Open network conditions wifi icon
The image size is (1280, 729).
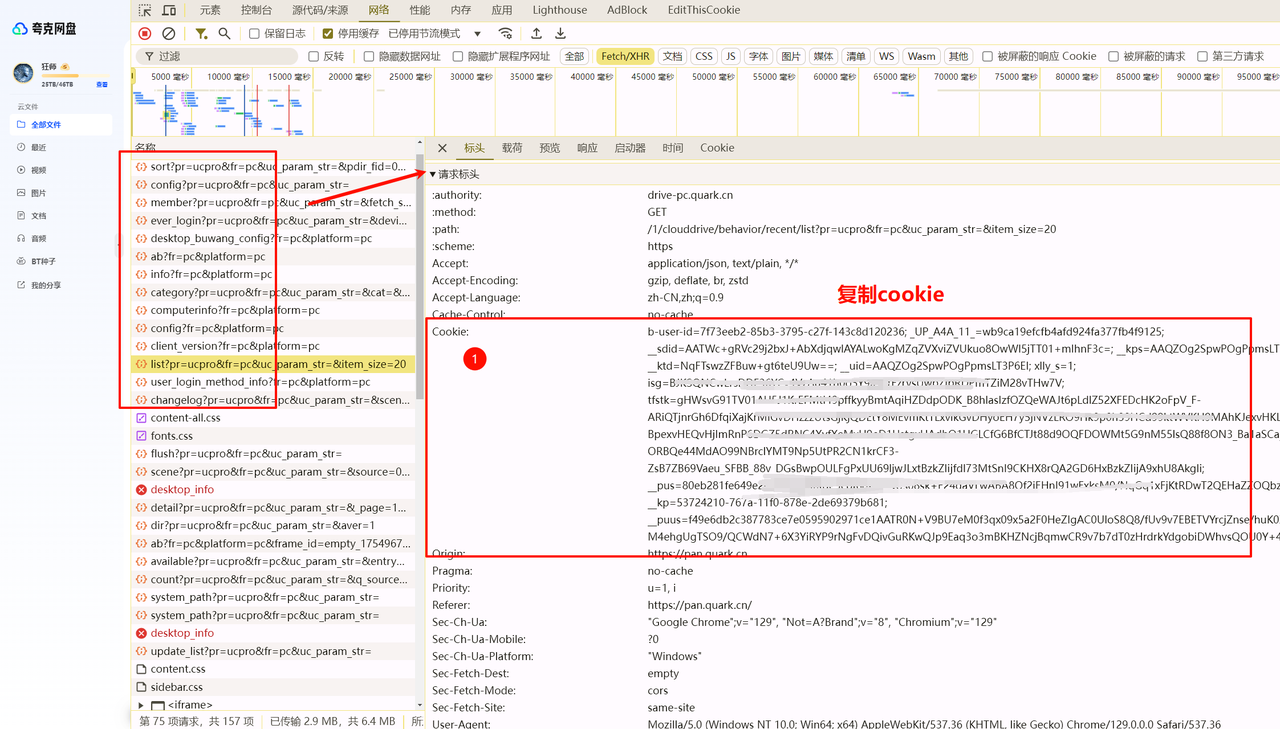[x=505, y=34]
